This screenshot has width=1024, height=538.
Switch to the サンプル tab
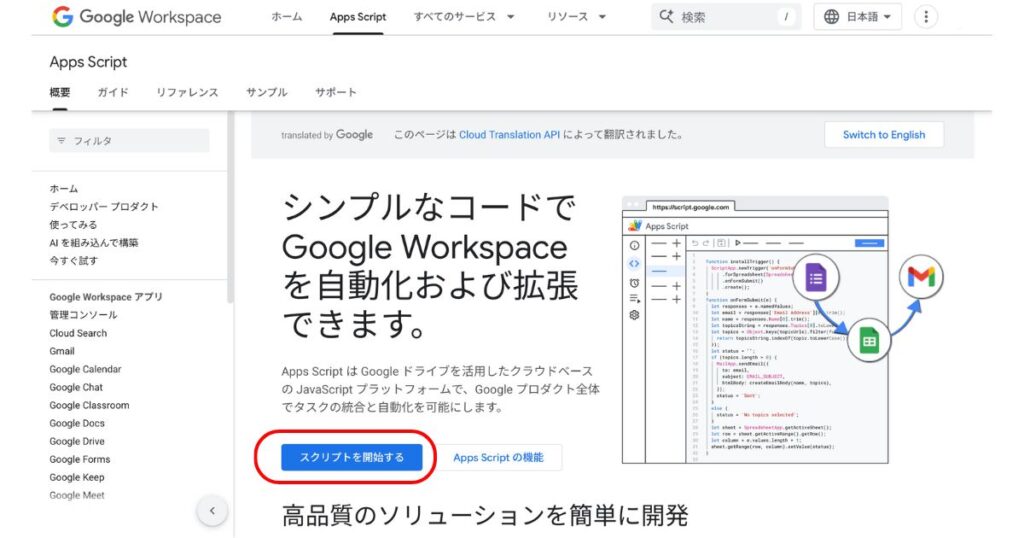(266, 92)
